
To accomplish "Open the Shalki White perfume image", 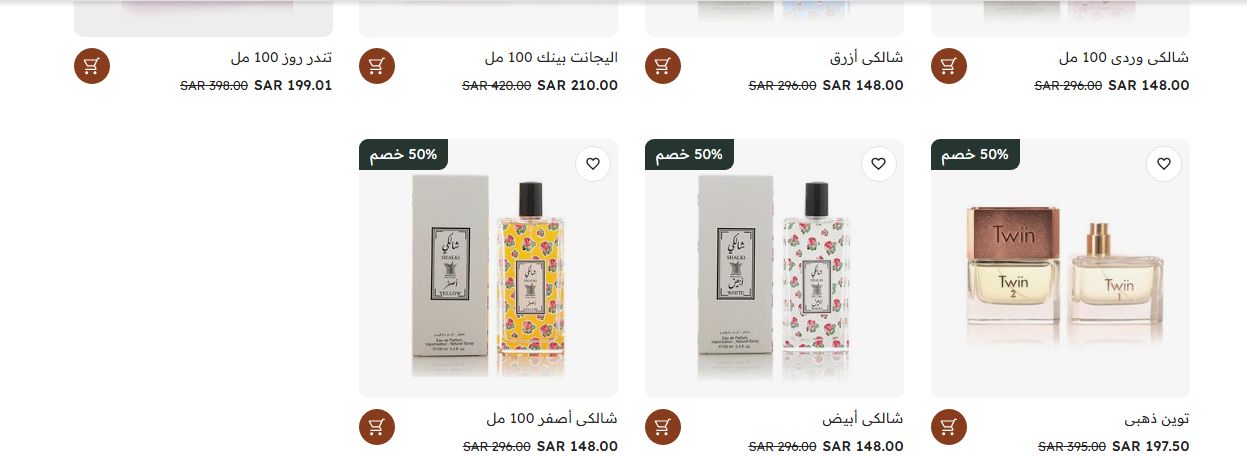I will click(x=774, y=268).
